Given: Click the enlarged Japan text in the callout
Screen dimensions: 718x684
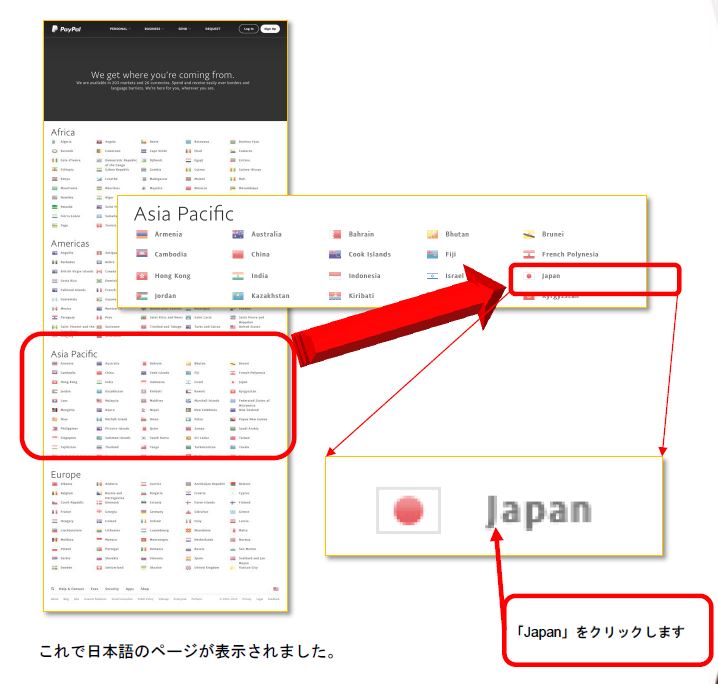Looking at the screenshot, I should click(538, 511).
